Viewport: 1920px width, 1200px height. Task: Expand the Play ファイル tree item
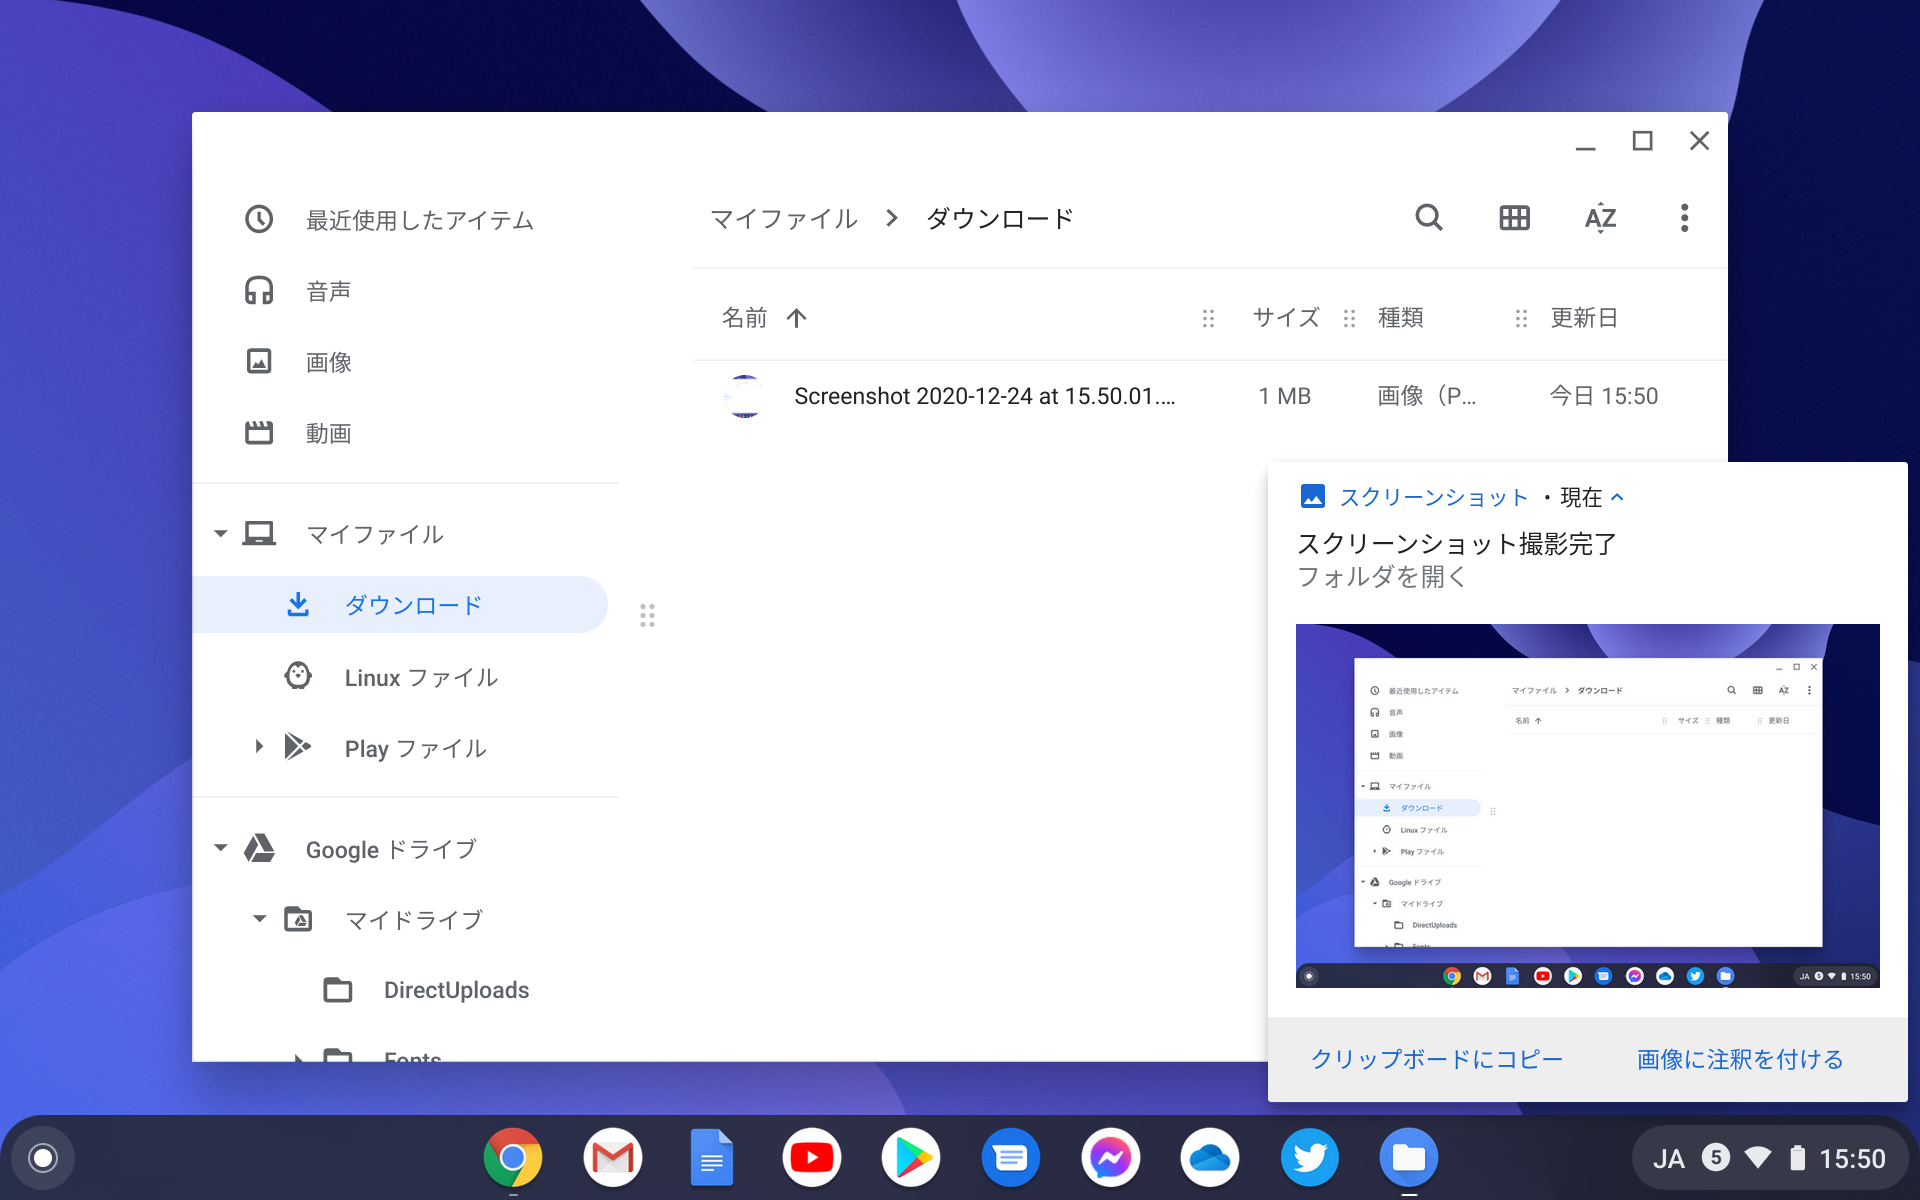point(259,747)
